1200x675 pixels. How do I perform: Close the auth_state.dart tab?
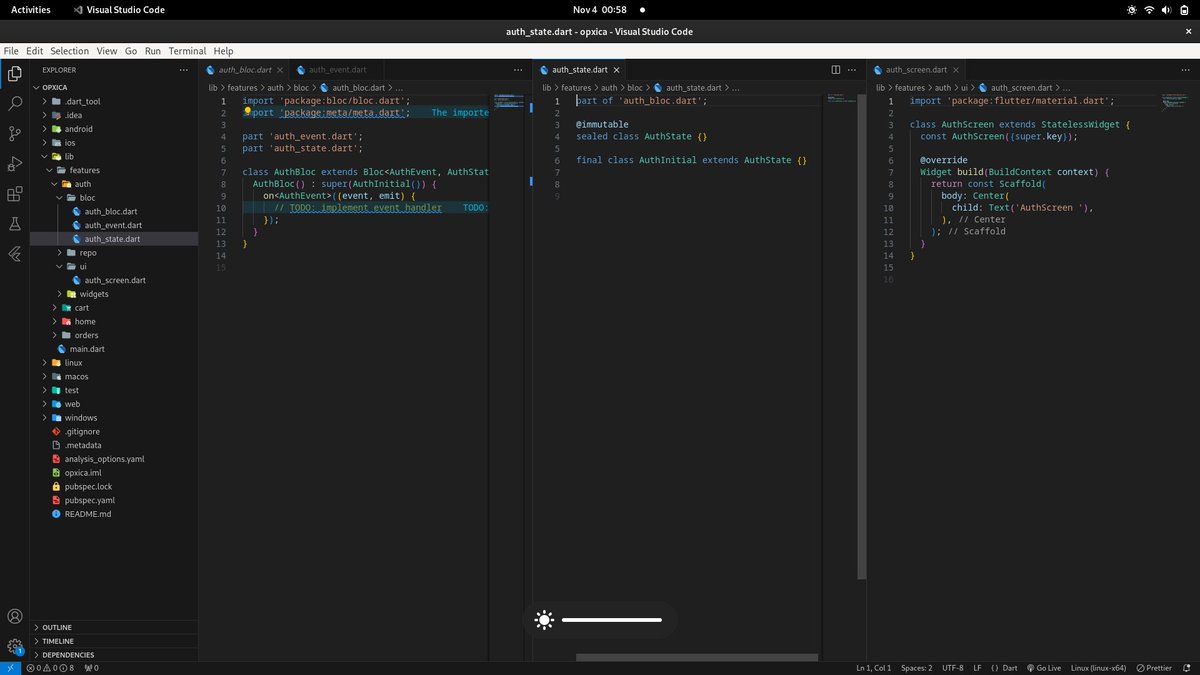point(617,70)
